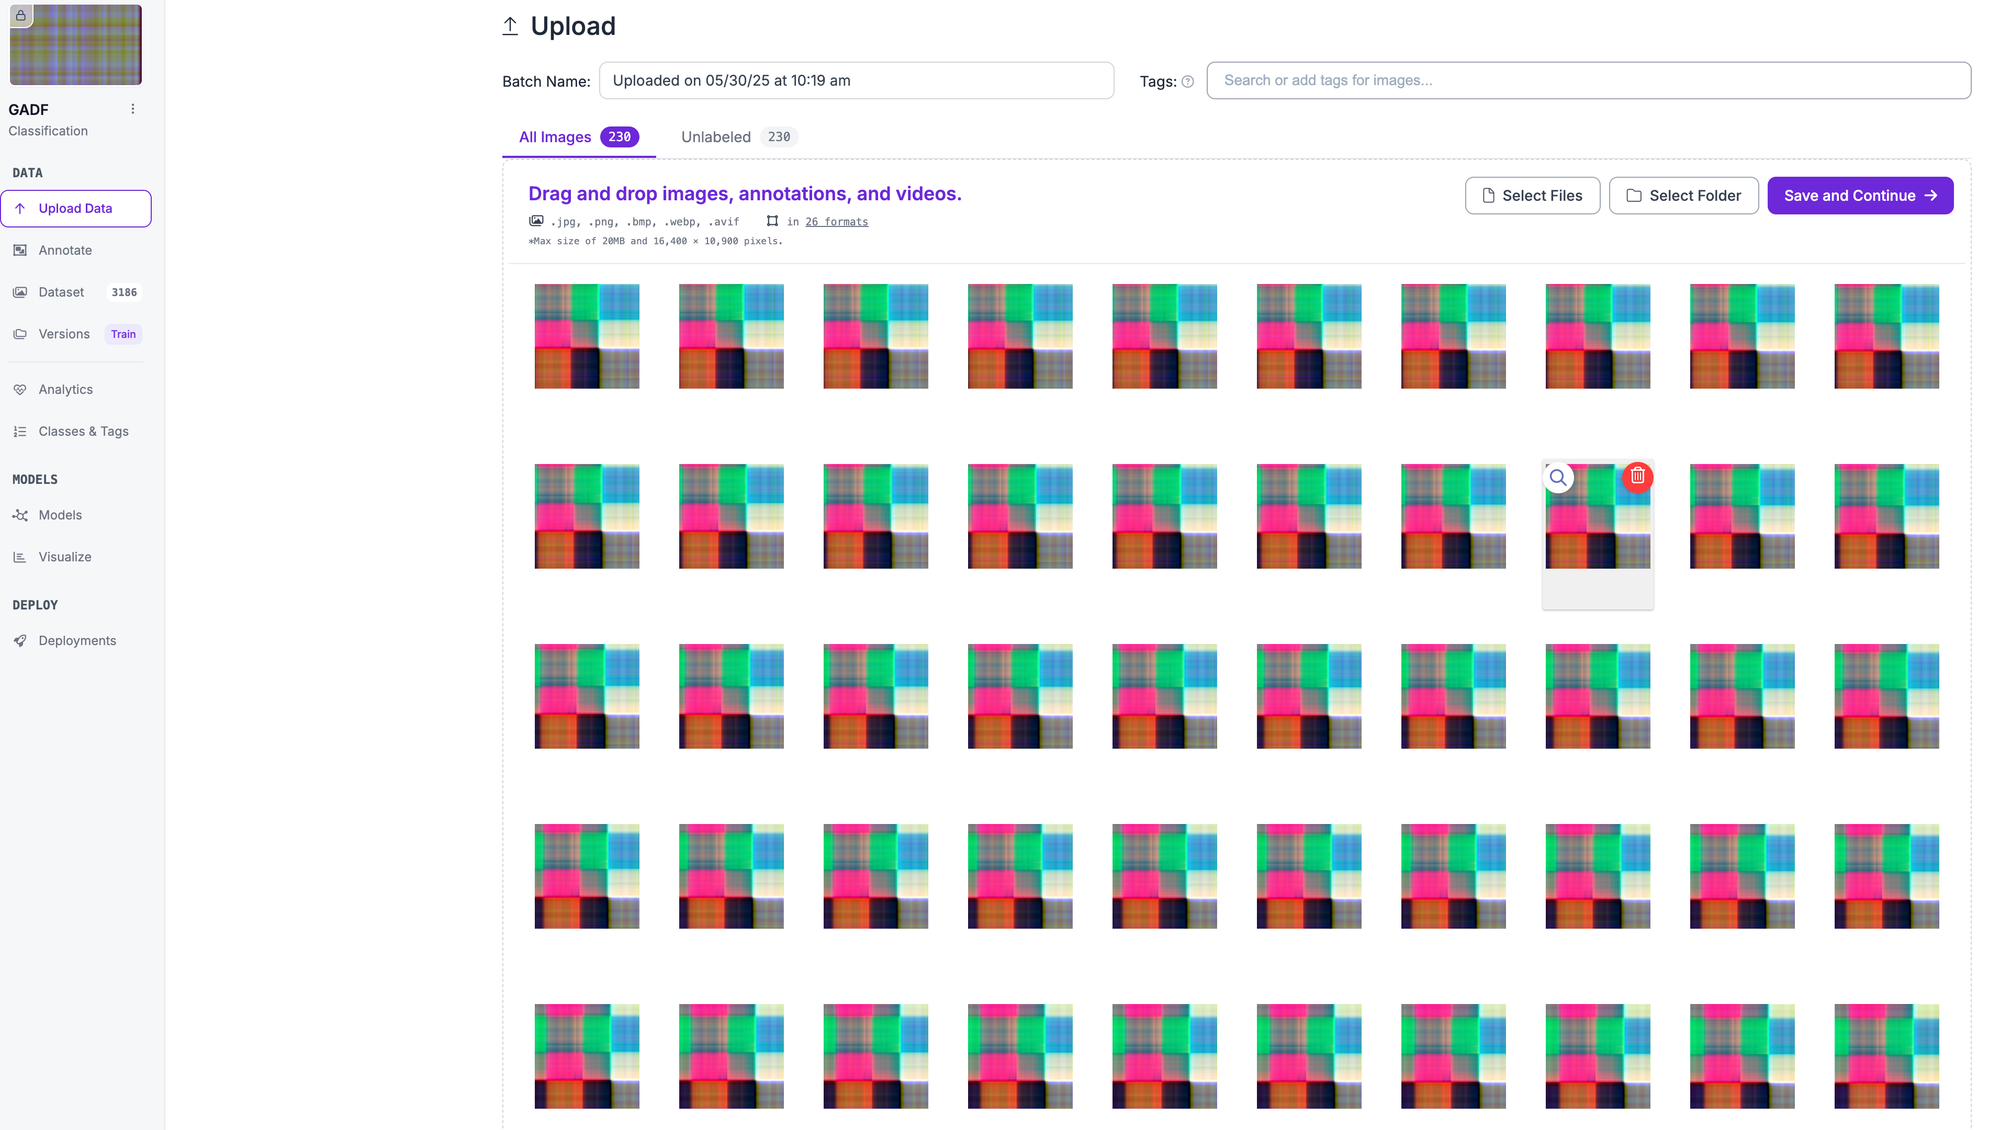This screenshot has width=2000, height=1130.
Task: Open Annotate in the sidebar
Action: (x=65, y=250)
